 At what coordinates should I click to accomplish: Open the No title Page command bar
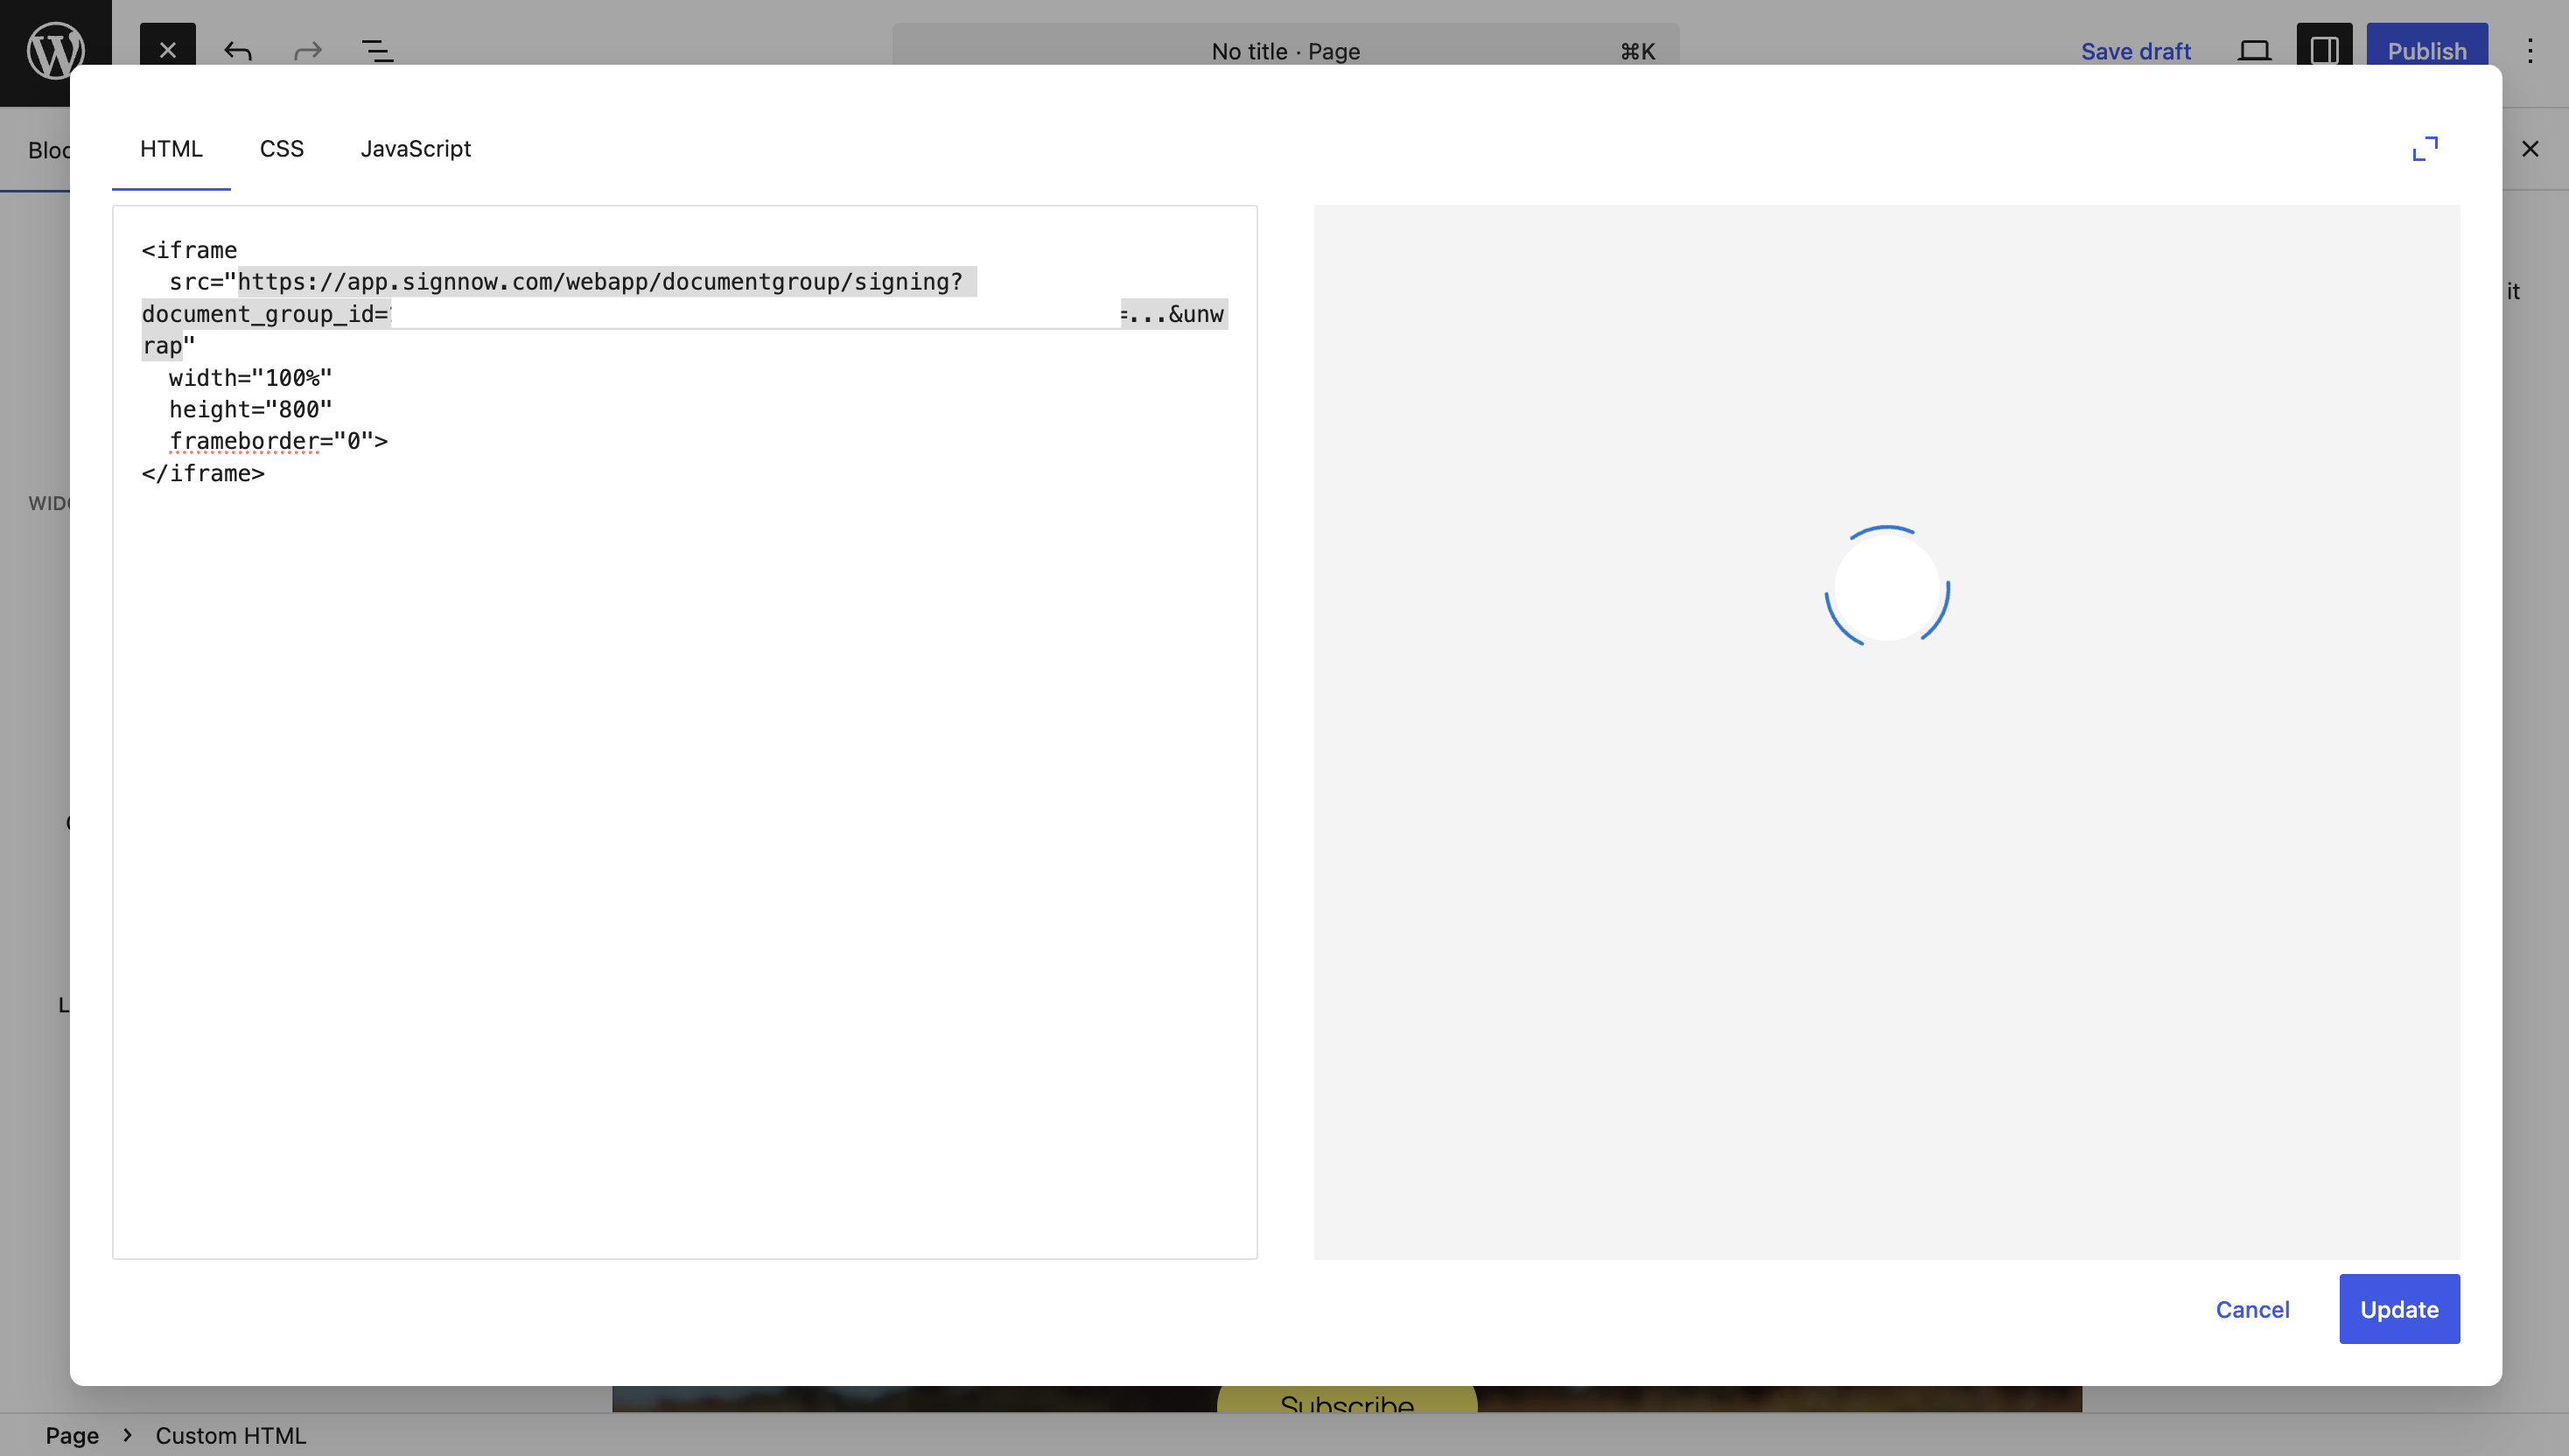point(1285,51)
